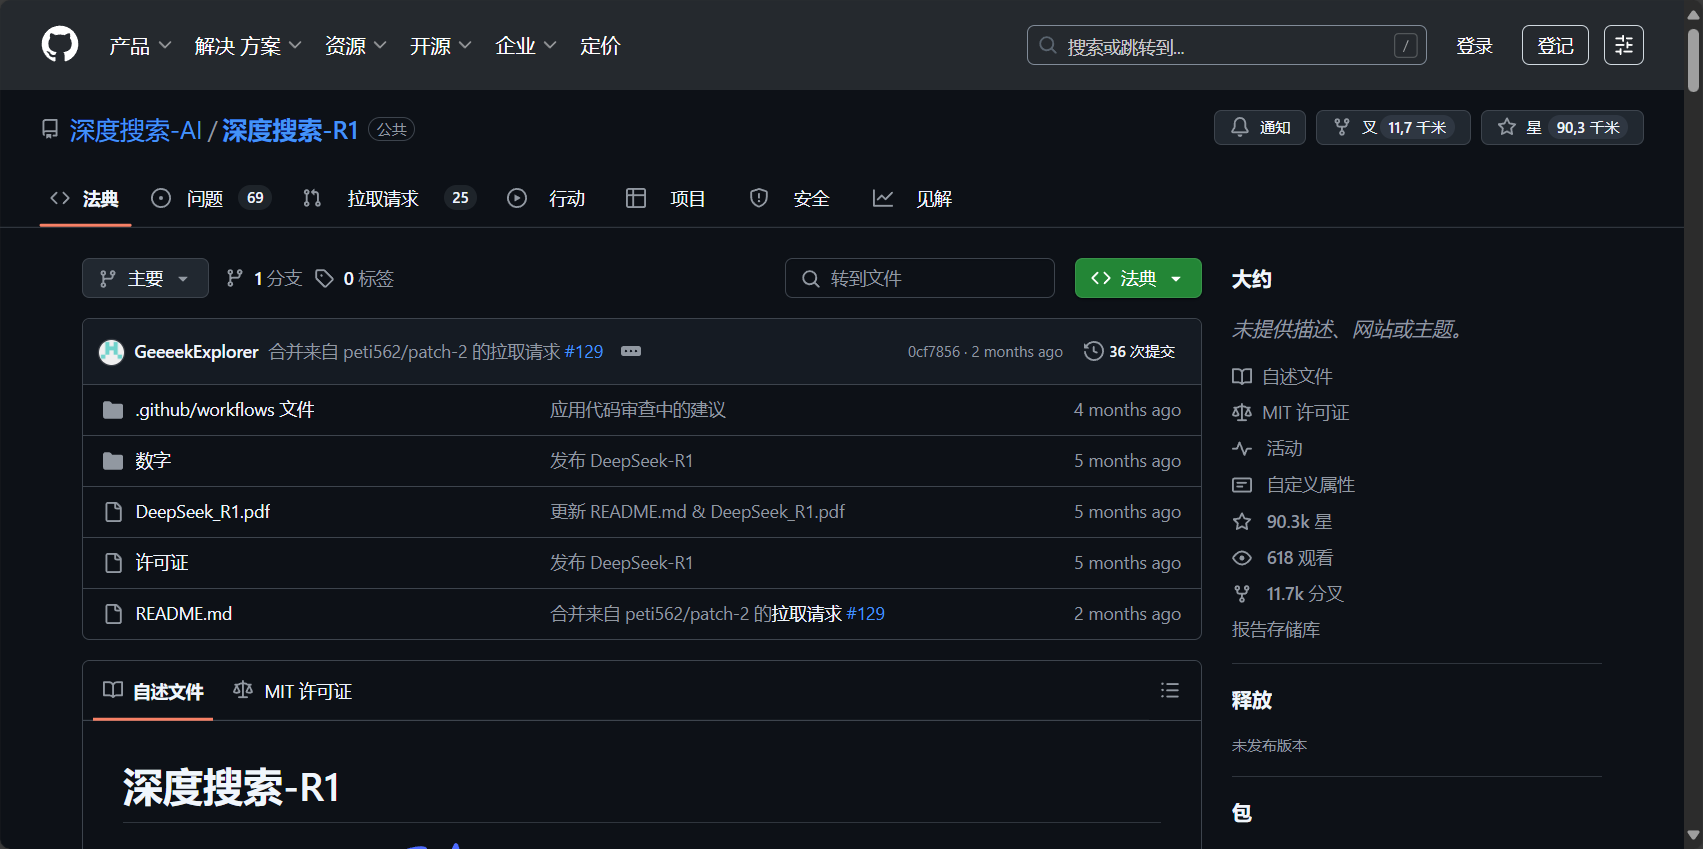The height and width of the screenshot is (849, 1703).
Task: Click the DeepSeek_R1.pdf file icon
Action: 113,512
